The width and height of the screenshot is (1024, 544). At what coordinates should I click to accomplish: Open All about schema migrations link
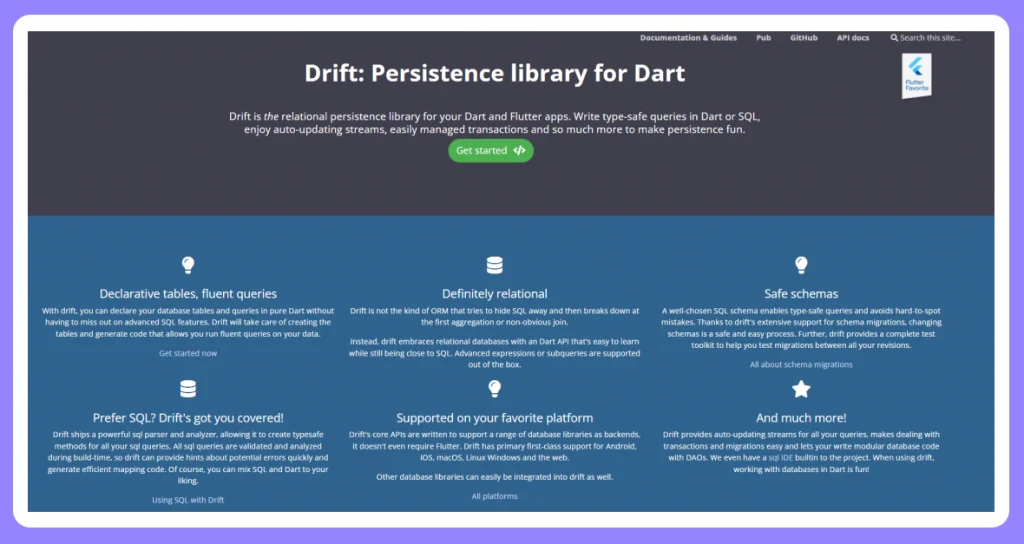tap(801, 364)
